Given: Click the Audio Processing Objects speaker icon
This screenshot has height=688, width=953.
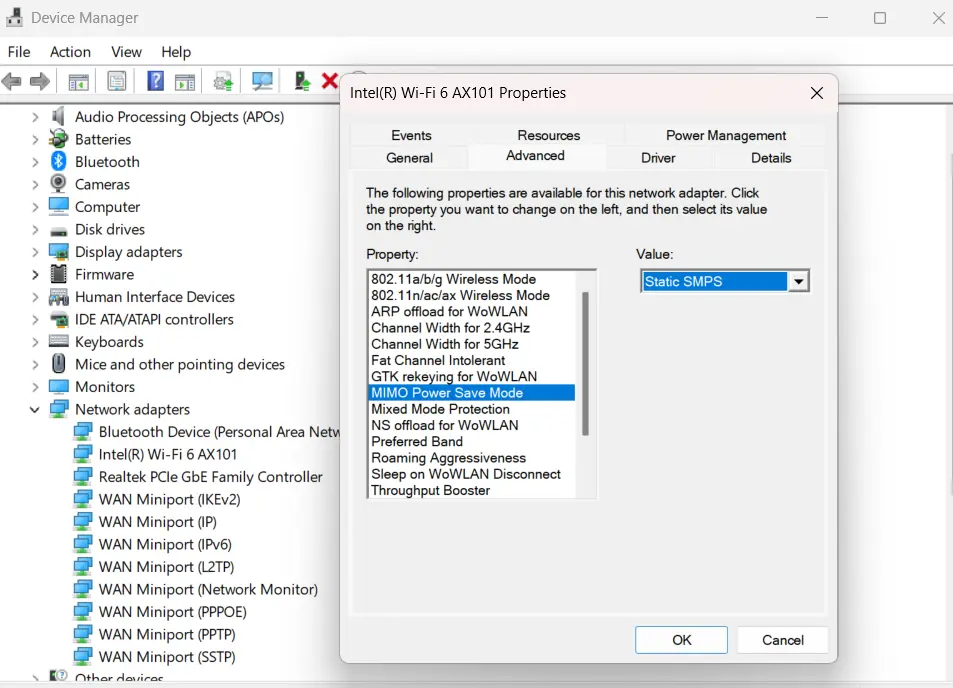Looking at the screenshot, I should 58,116.
